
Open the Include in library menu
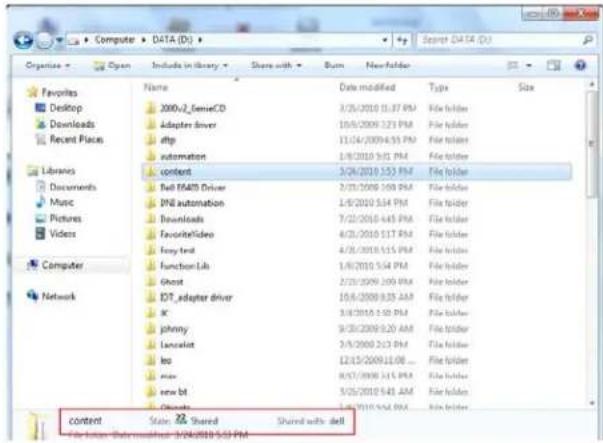[190, 65]
